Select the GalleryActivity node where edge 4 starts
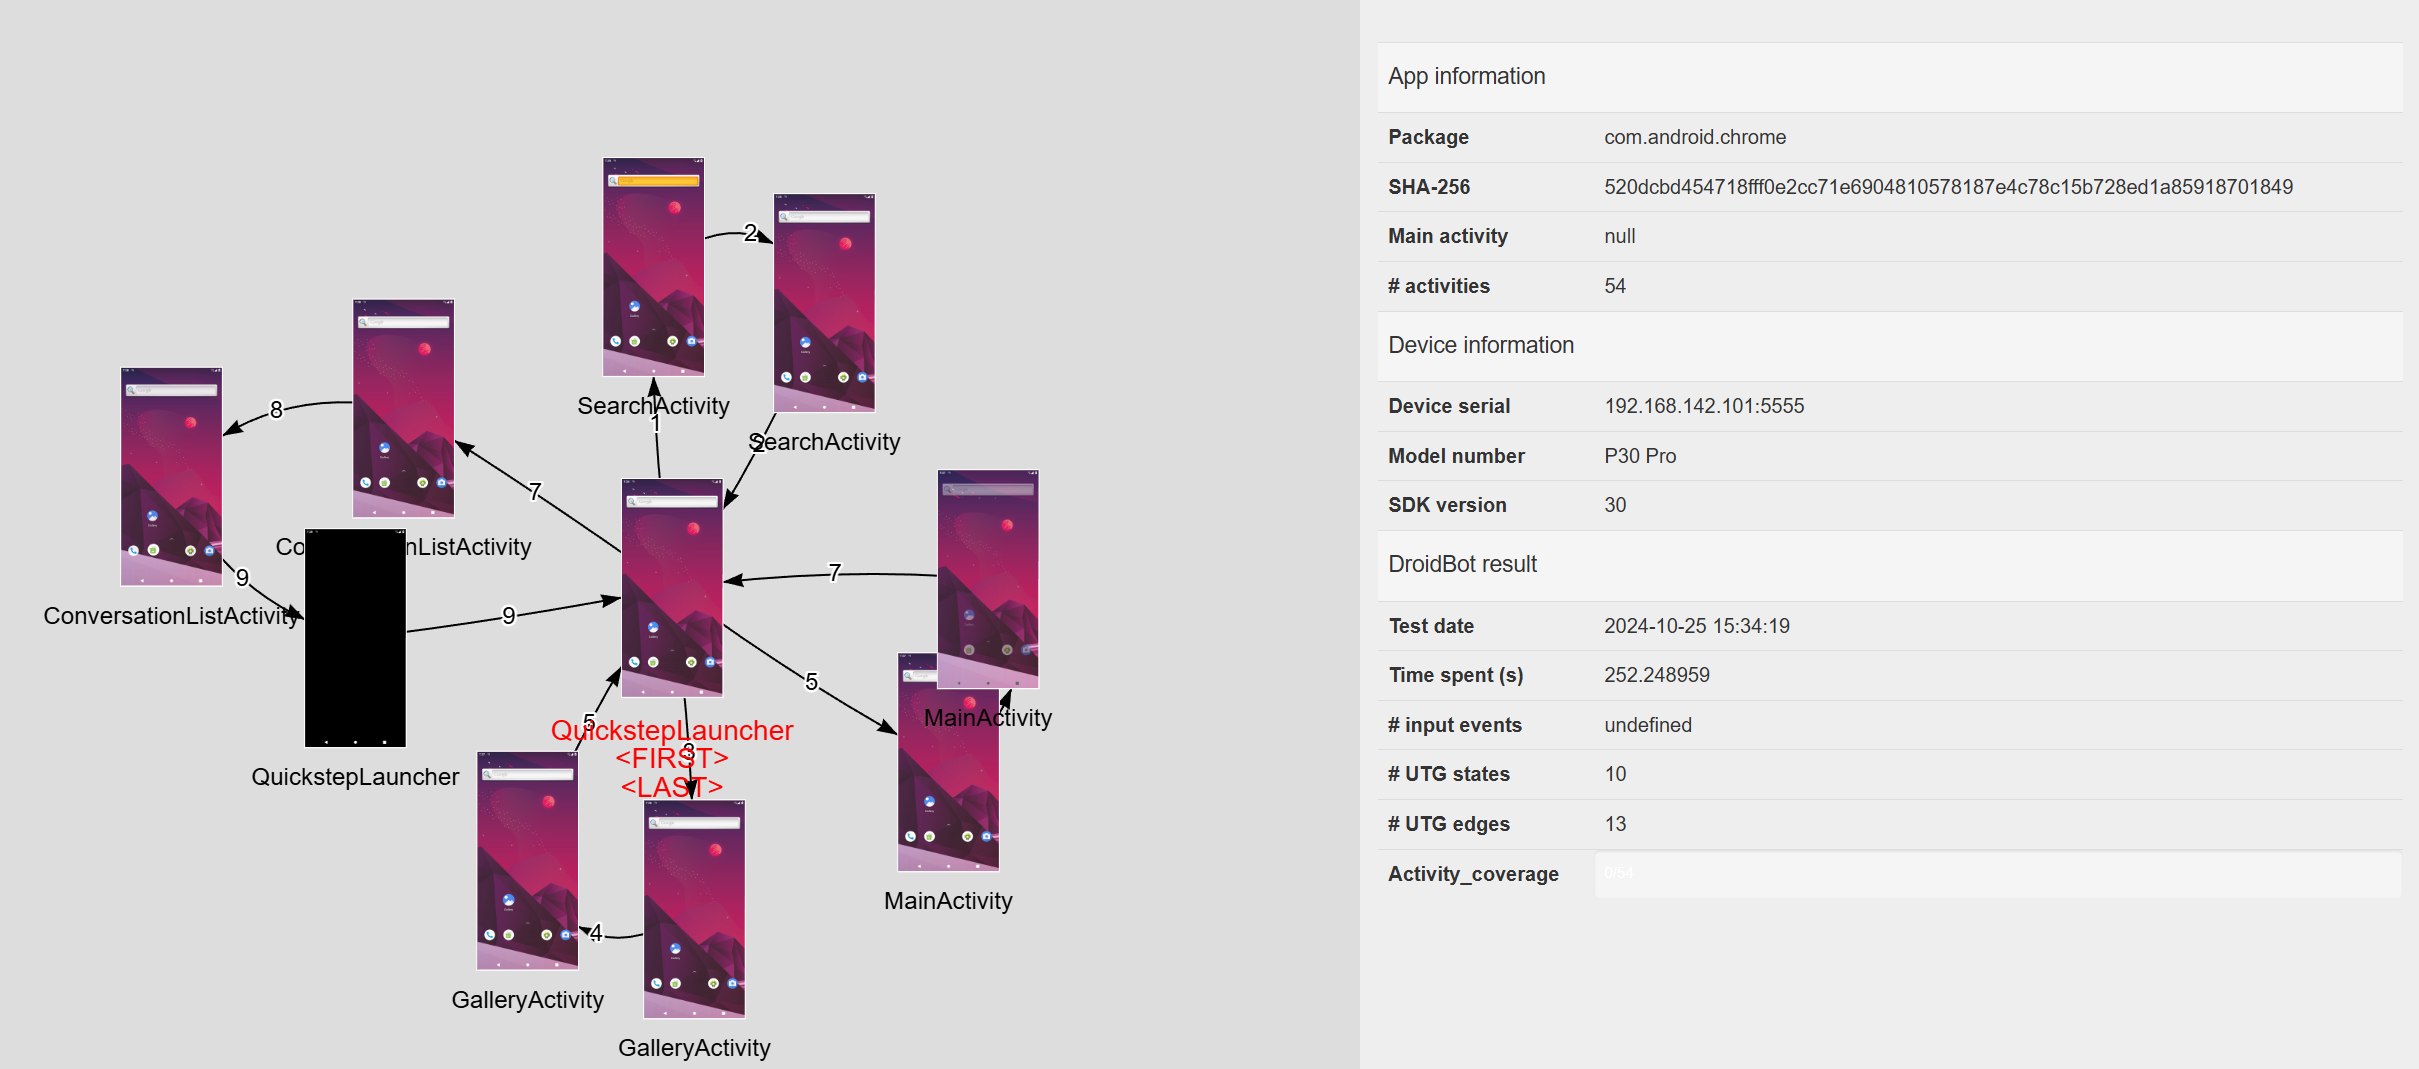This screenshot has height=1069, width=2419. 694,909
